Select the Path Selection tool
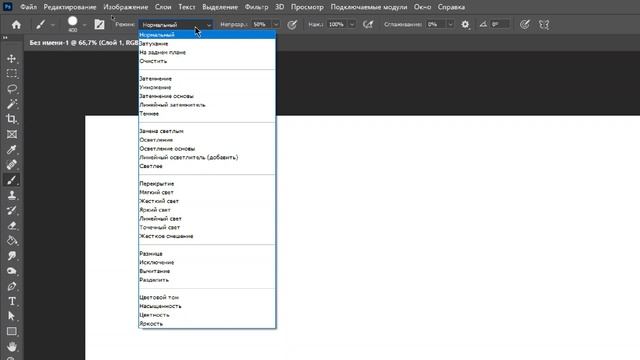The width and height of the screenshot is (640, 360). [x=11, y=316]
